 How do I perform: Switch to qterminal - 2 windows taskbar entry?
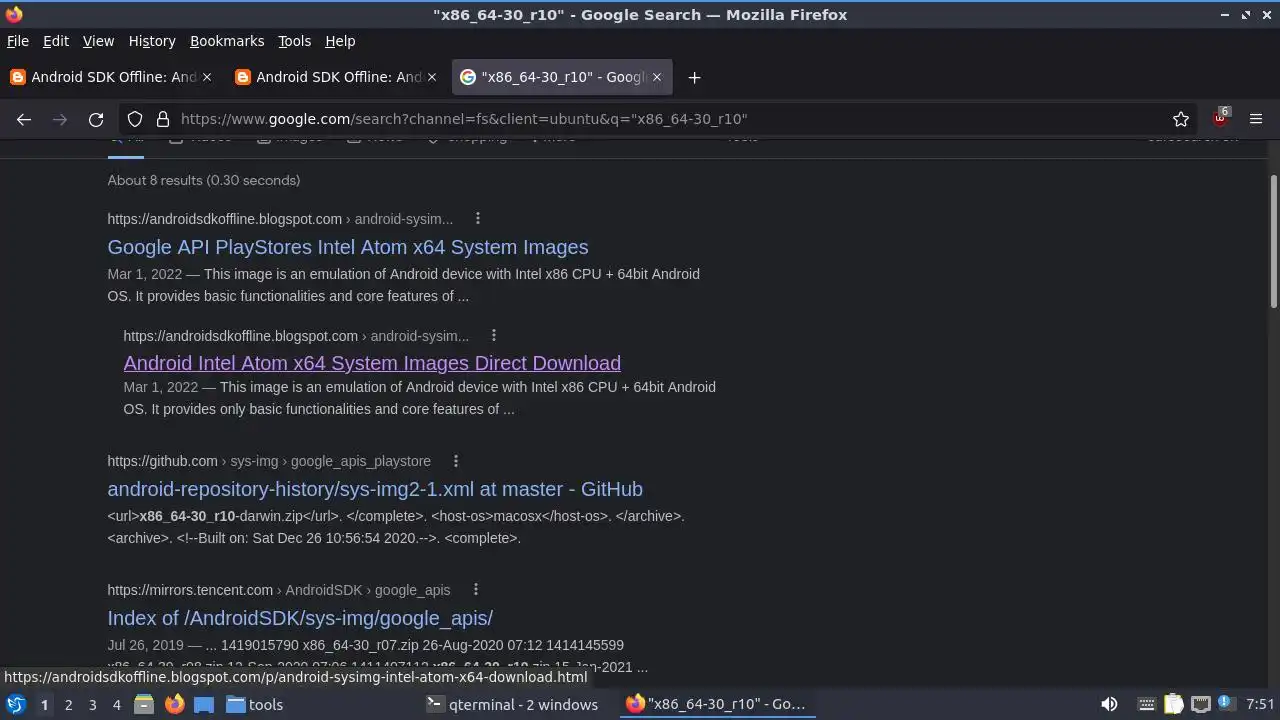(x=511, y=705)
